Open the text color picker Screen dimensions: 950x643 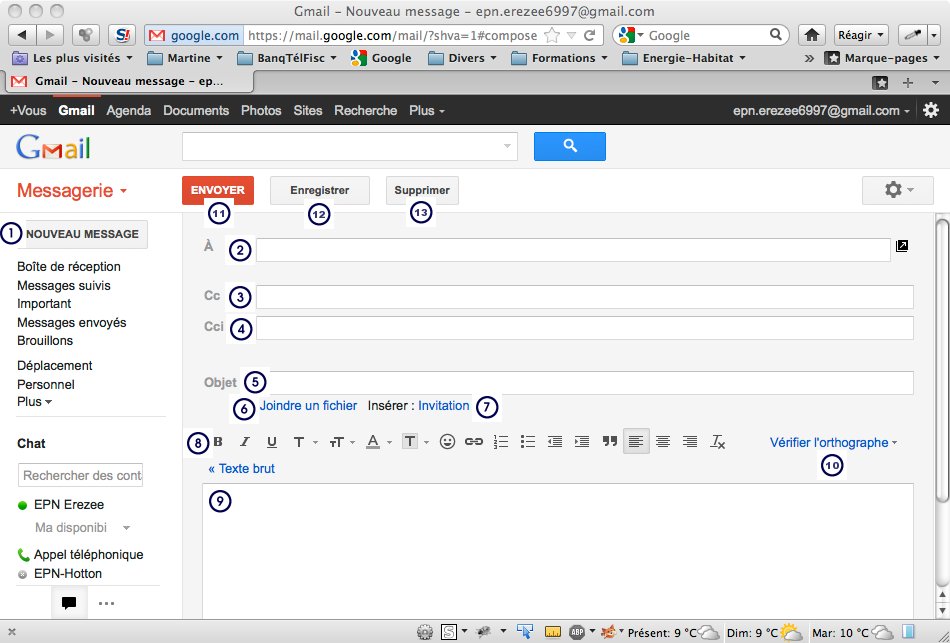coord(379,442)
